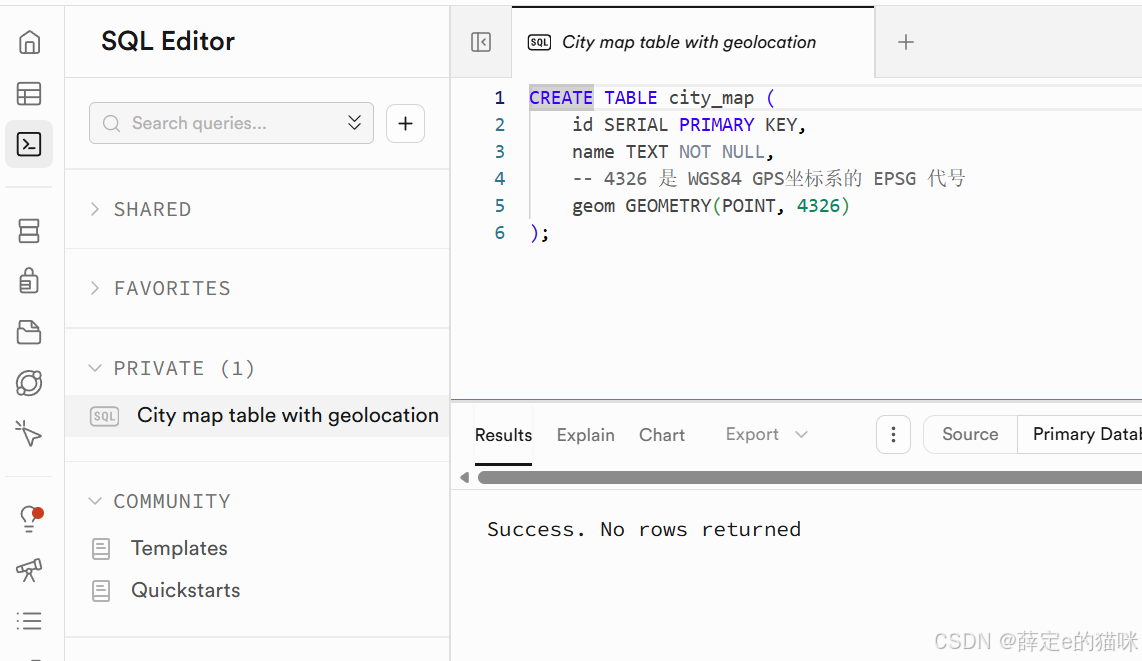This screenshot has width=1142, height=661.
Task: Switch to the Chart tab
Action: pos(662,435)
